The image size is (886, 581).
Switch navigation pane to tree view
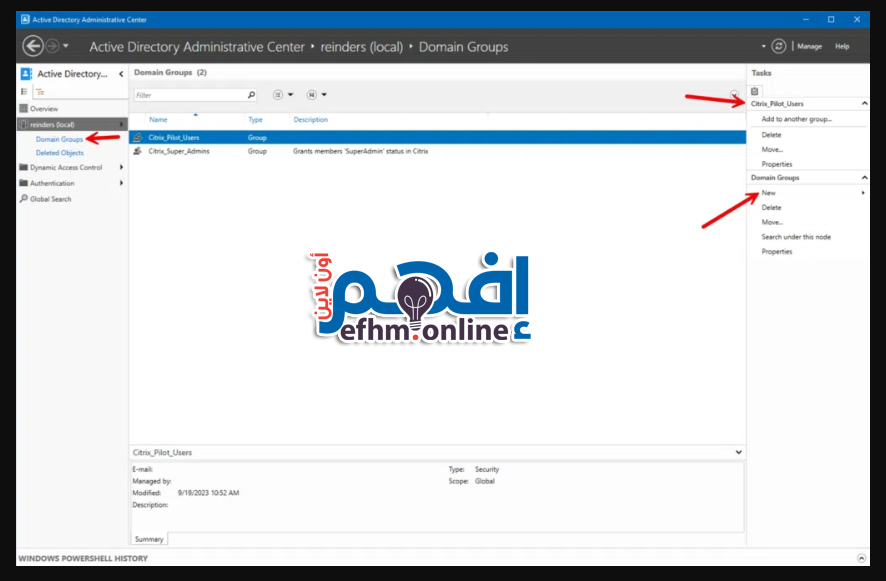[40, 91]
